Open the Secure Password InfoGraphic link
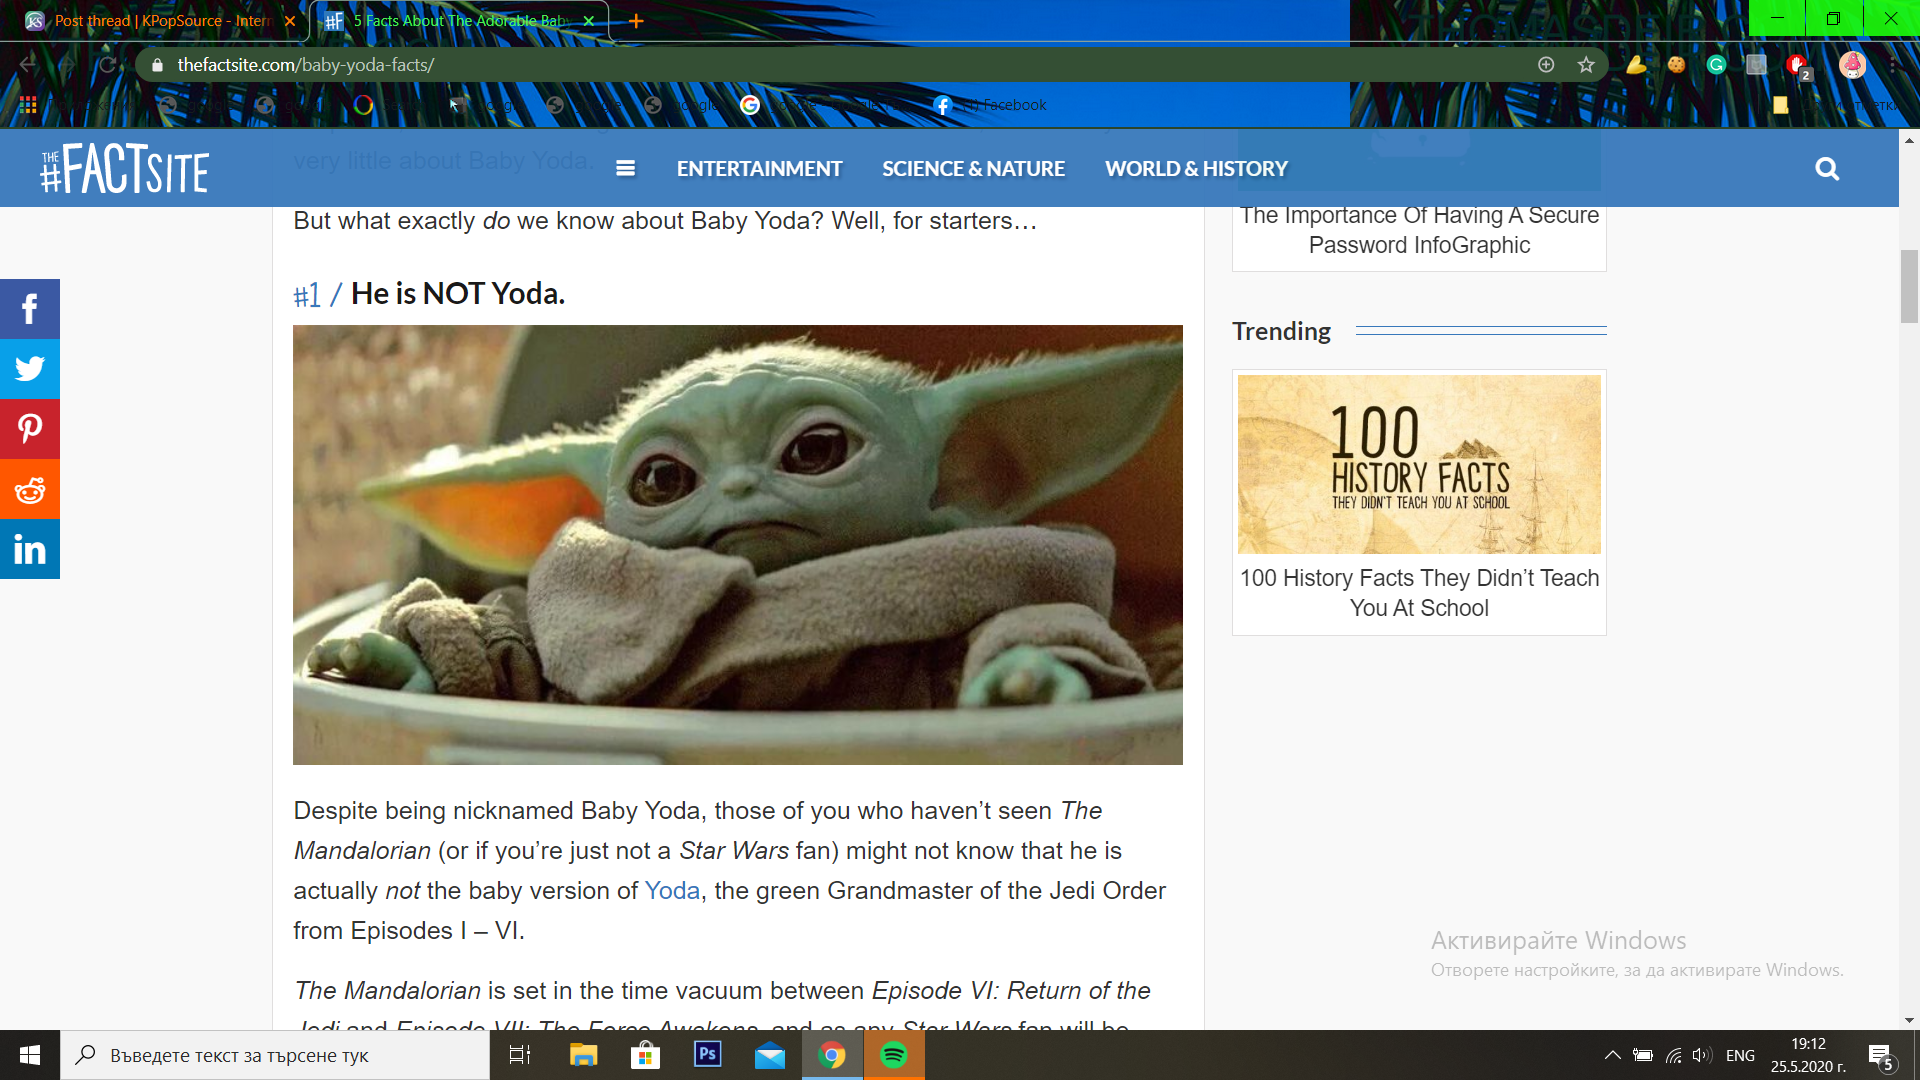Screen dimensions: 1920x1080 tap(1419, 230)
